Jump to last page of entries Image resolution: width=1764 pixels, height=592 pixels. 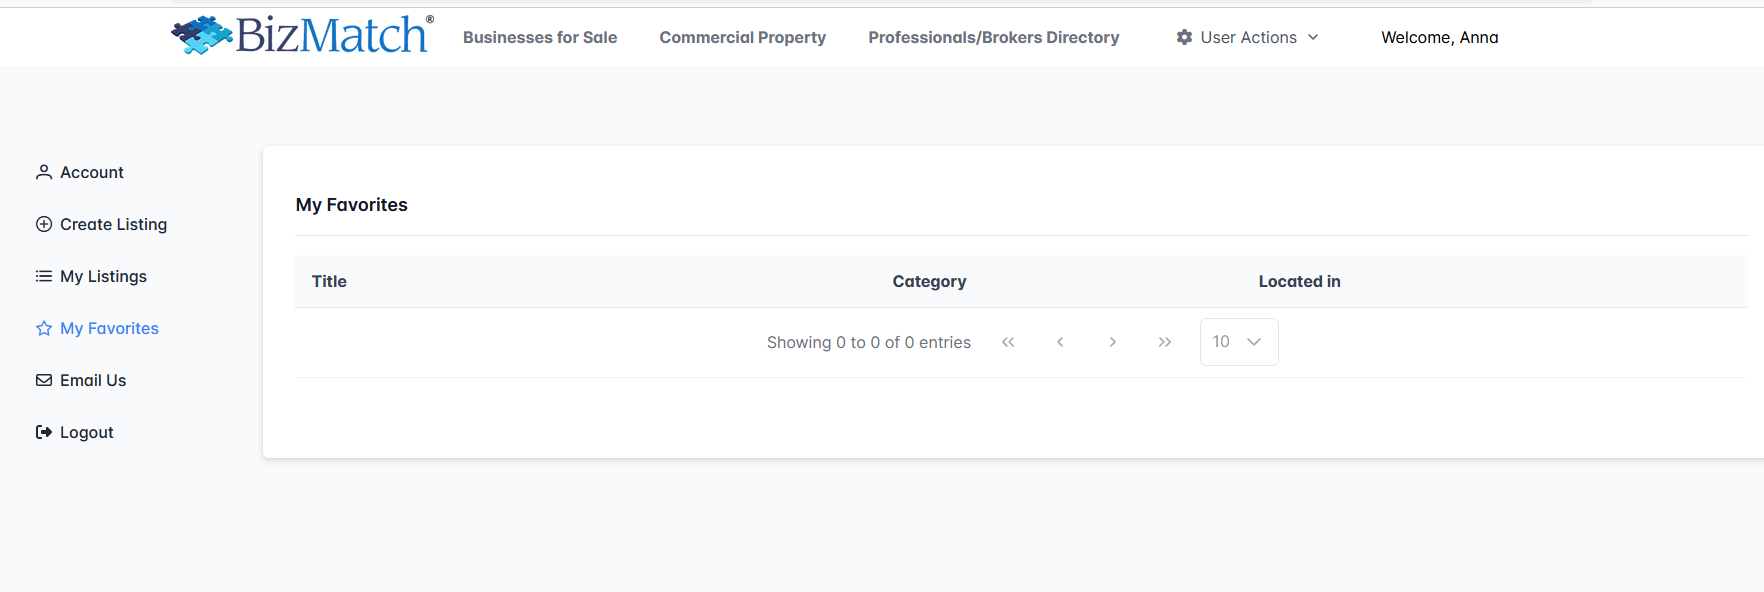pyautogui.click(x=1164, y=342)
